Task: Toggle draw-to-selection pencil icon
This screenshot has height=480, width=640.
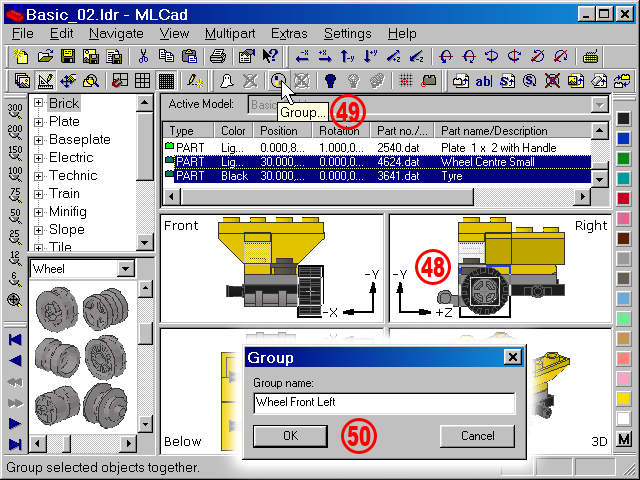Action: [x=195, y=80]
